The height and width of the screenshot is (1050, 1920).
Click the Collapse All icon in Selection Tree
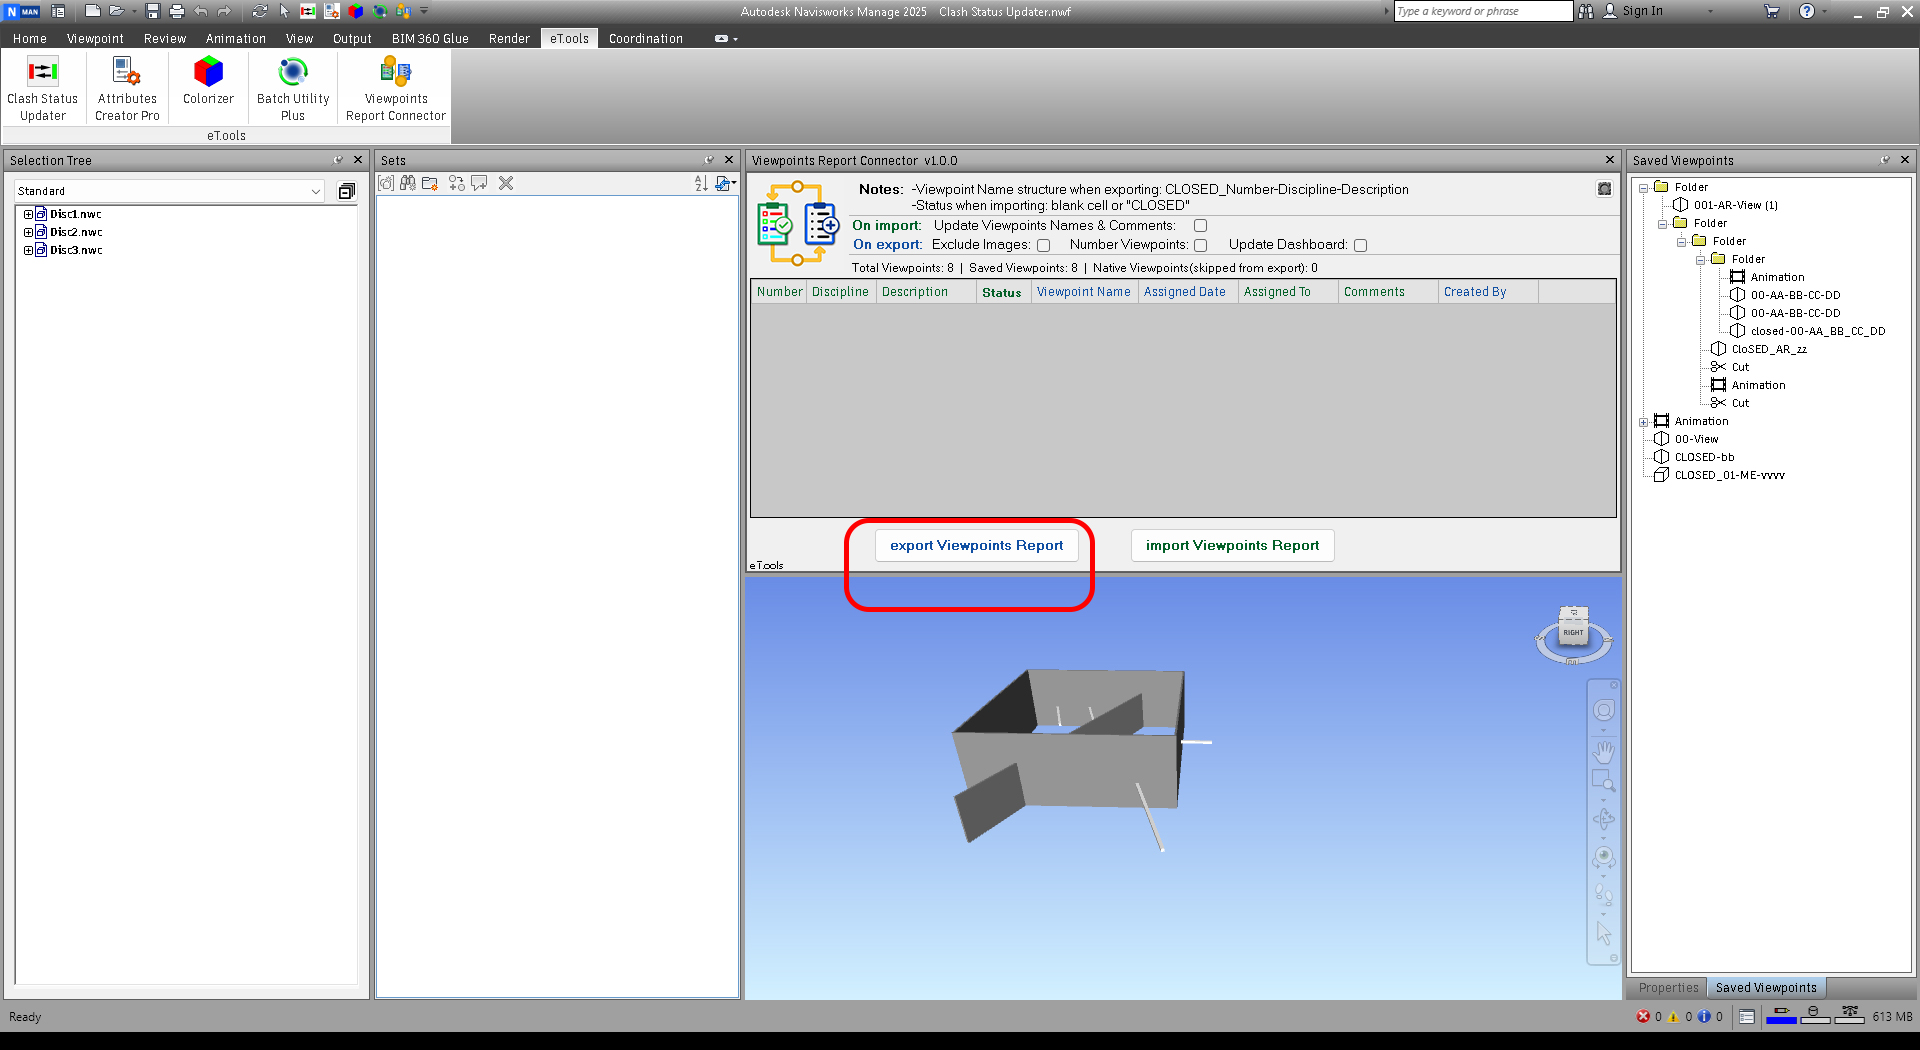click(347, 191)
